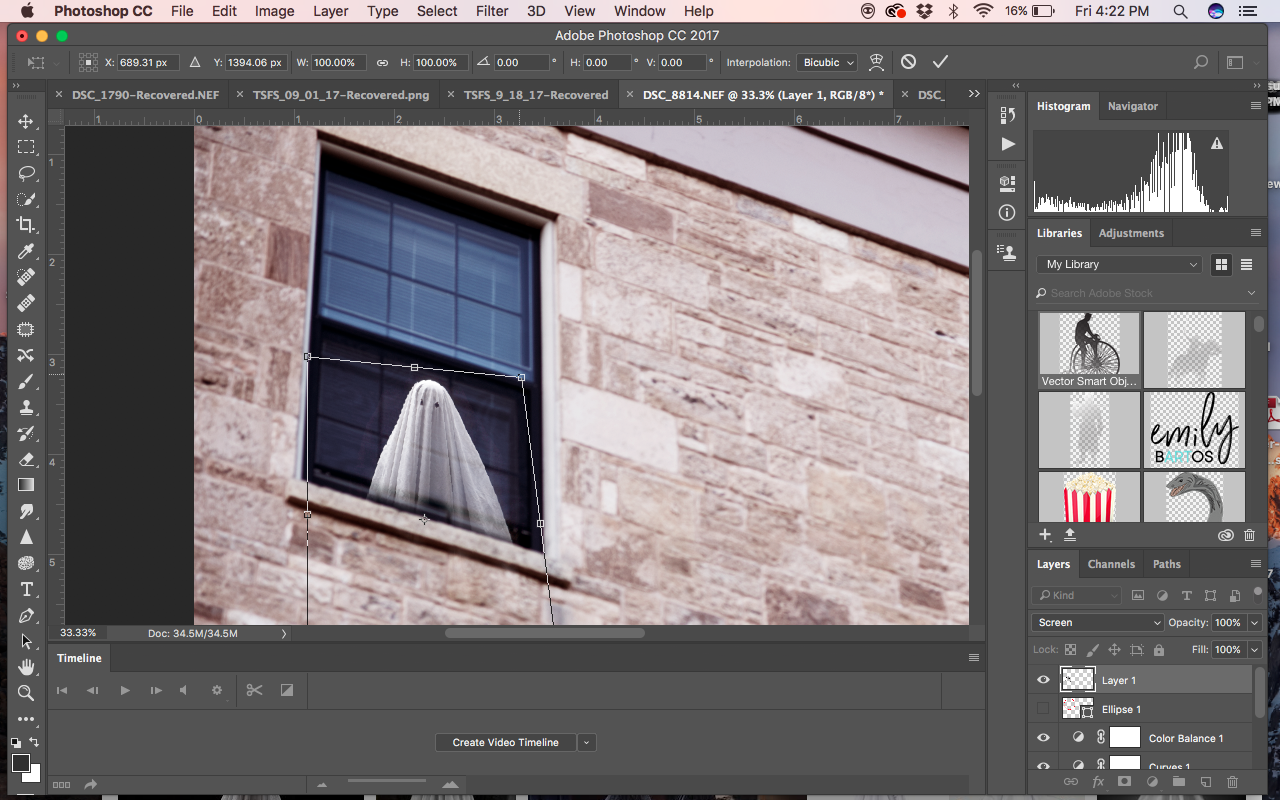
Task: Select the emily bartos library thumbnail
Action: 1194,430
